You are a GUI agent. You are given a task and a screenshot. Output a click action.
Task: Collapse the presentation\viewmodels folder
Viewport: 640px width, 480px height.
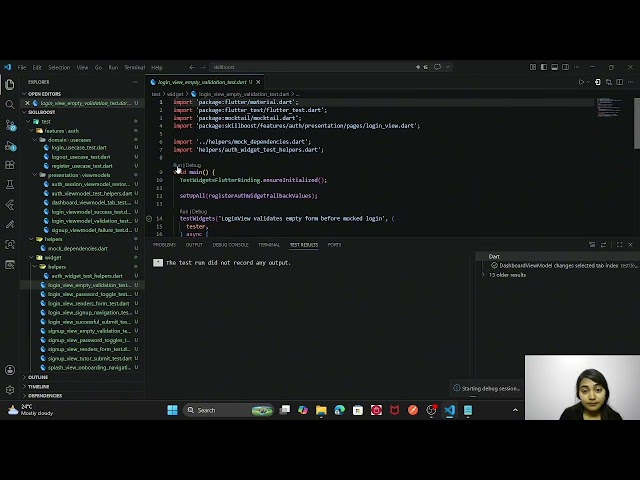[79, 175]
